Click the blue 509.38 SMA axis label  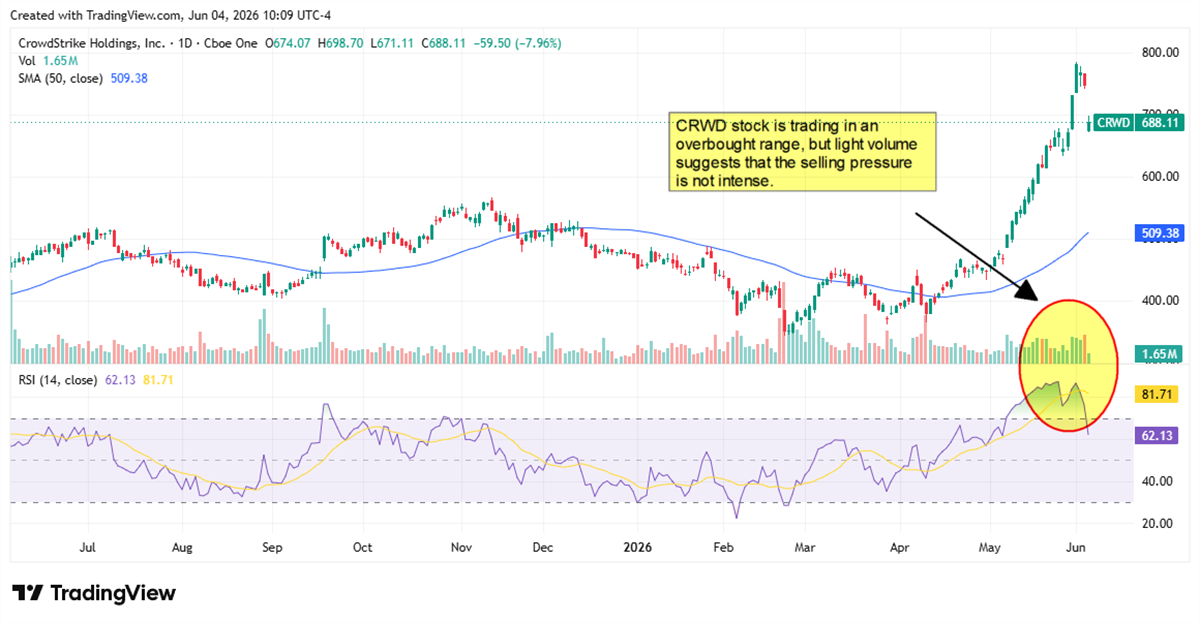coord(1161,233)
